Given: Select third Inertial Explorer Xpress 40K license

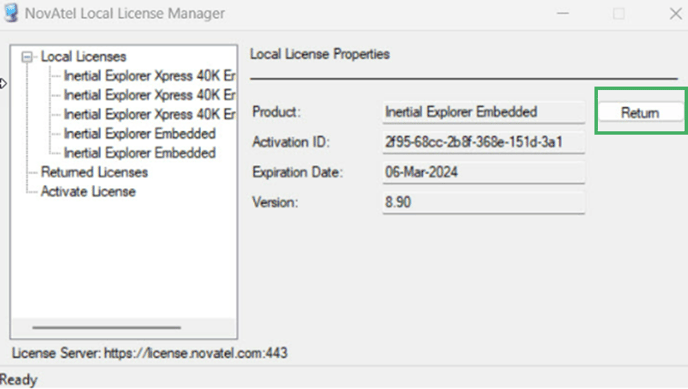Looking at the screenshot, I should coord(149,114).
